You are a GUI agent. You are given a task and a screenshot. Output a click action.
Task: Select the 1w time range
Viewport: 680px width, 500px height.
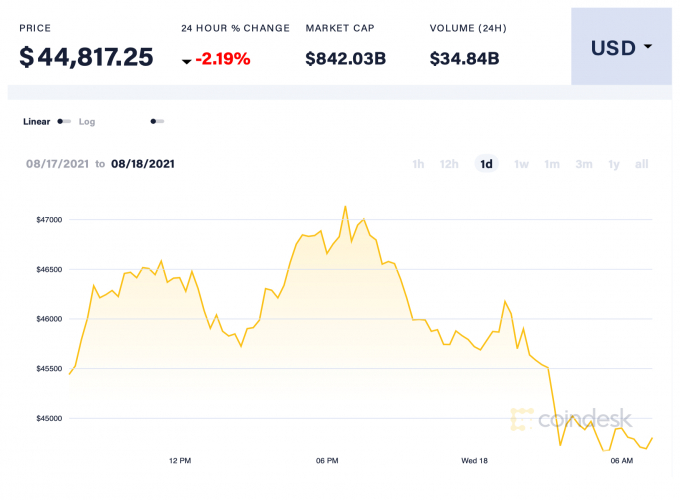pos(521,164)
